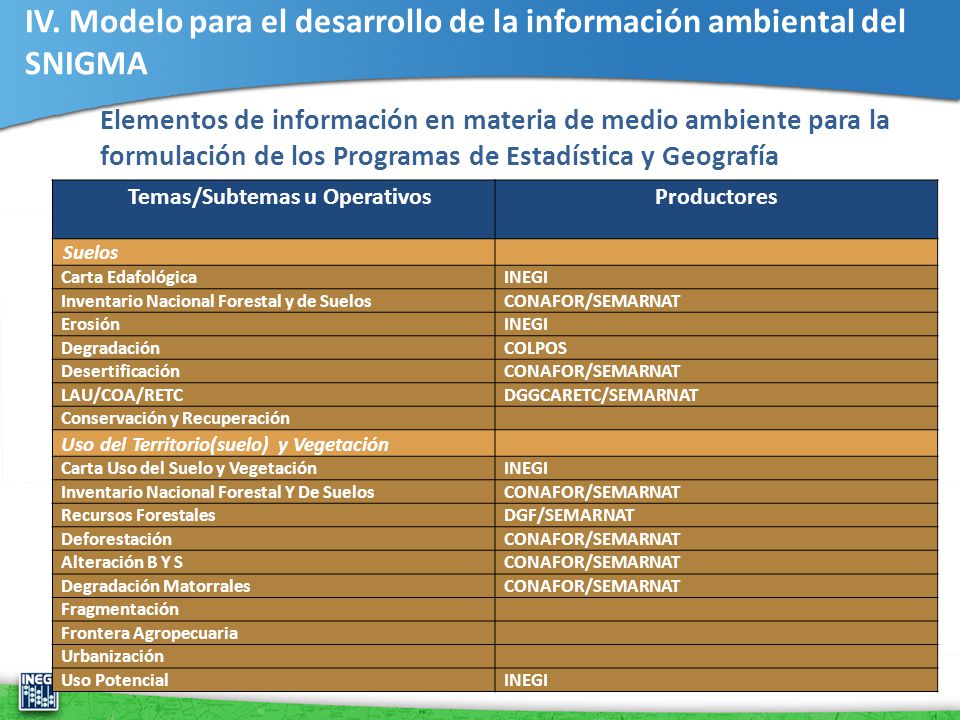Click CONAFOR/SEMARNAT in Alteración B Y S row
This screenshot has width=960, height=720.
pos(716,562)
